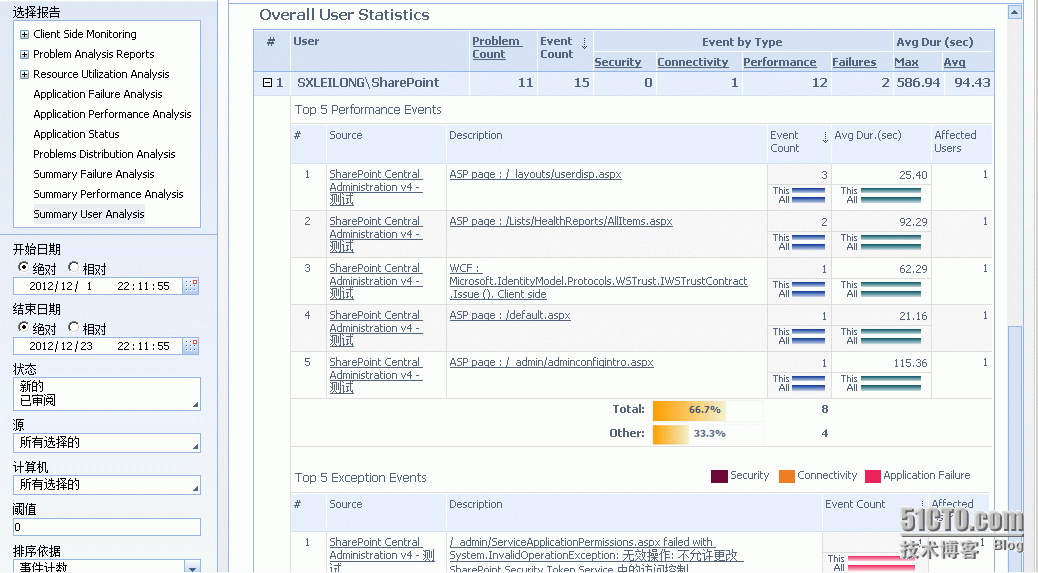Click the Security legend color swatch
Screen dimensions: 1038x573
719,476
